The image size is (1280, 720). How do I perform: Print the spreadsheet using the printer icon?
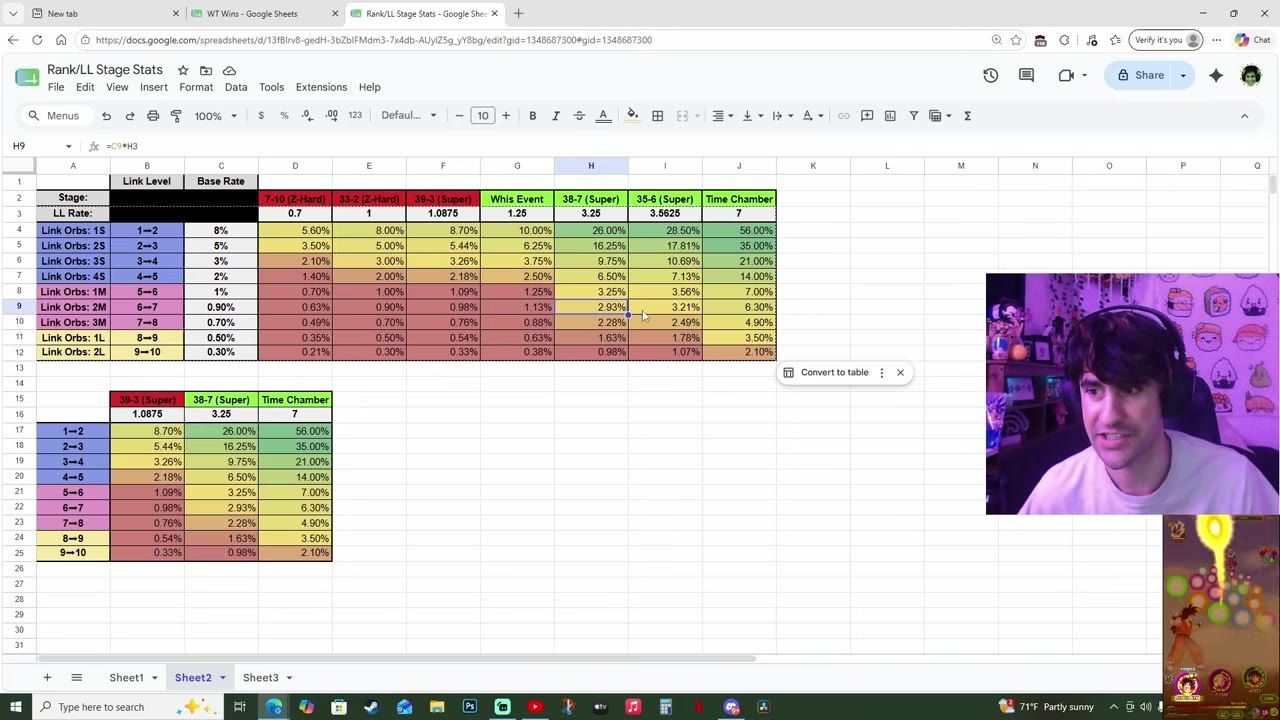[153, 116]
